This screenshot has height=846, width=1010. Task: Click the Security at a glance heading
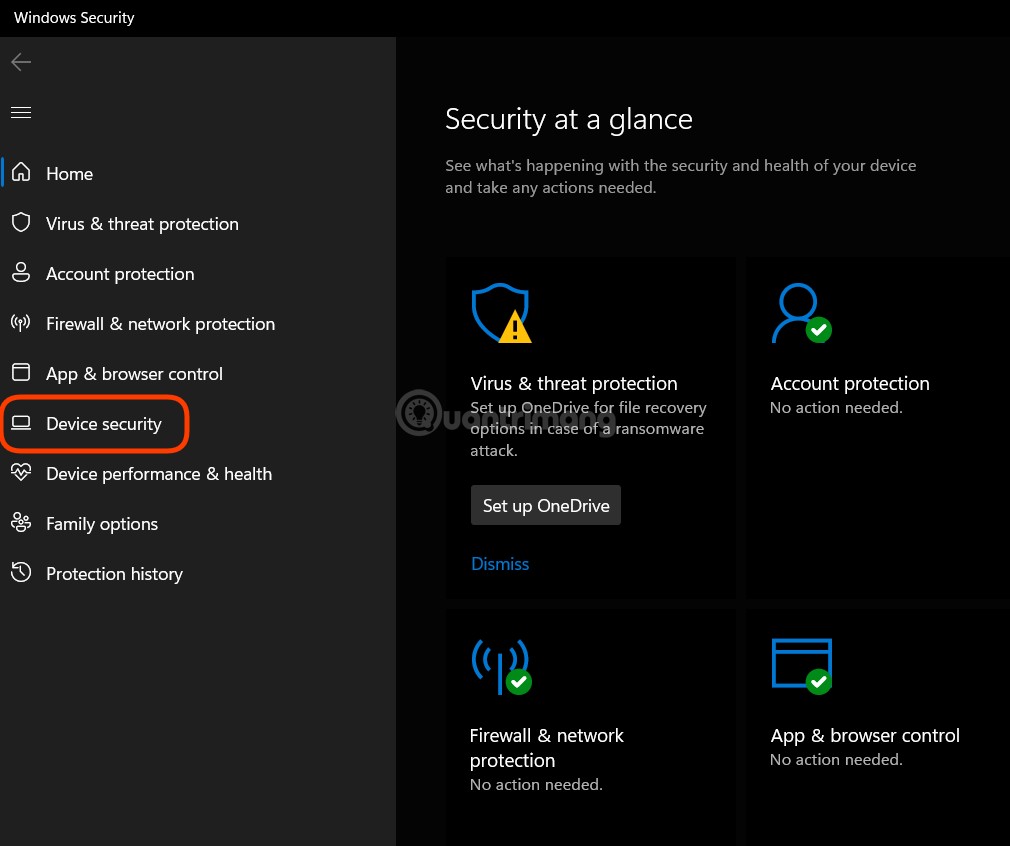[569, 119]
